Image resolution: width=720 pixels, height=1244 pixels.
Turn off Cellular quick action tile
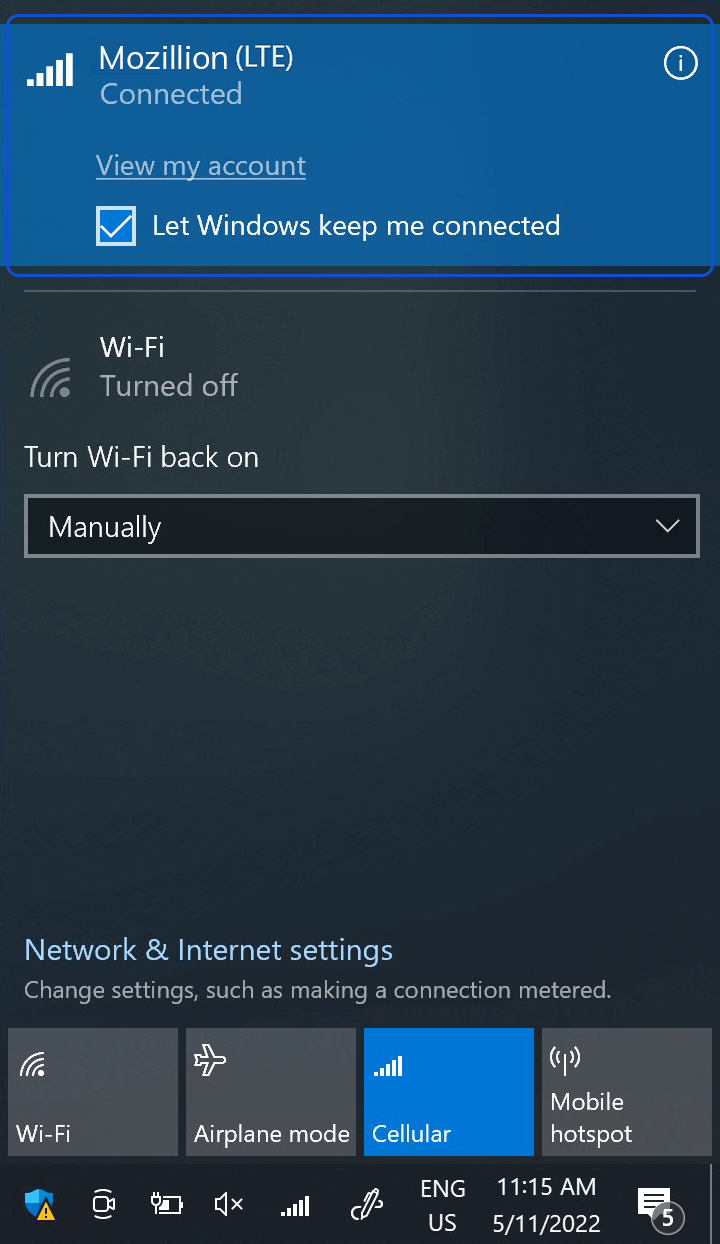point(449,1092)
